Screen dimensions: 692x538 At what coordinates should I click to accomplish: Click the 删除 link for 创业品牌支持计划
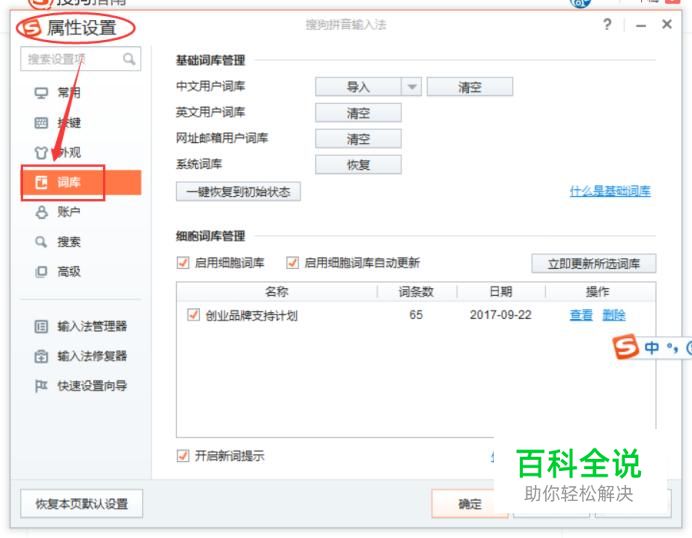pos(614,315)
